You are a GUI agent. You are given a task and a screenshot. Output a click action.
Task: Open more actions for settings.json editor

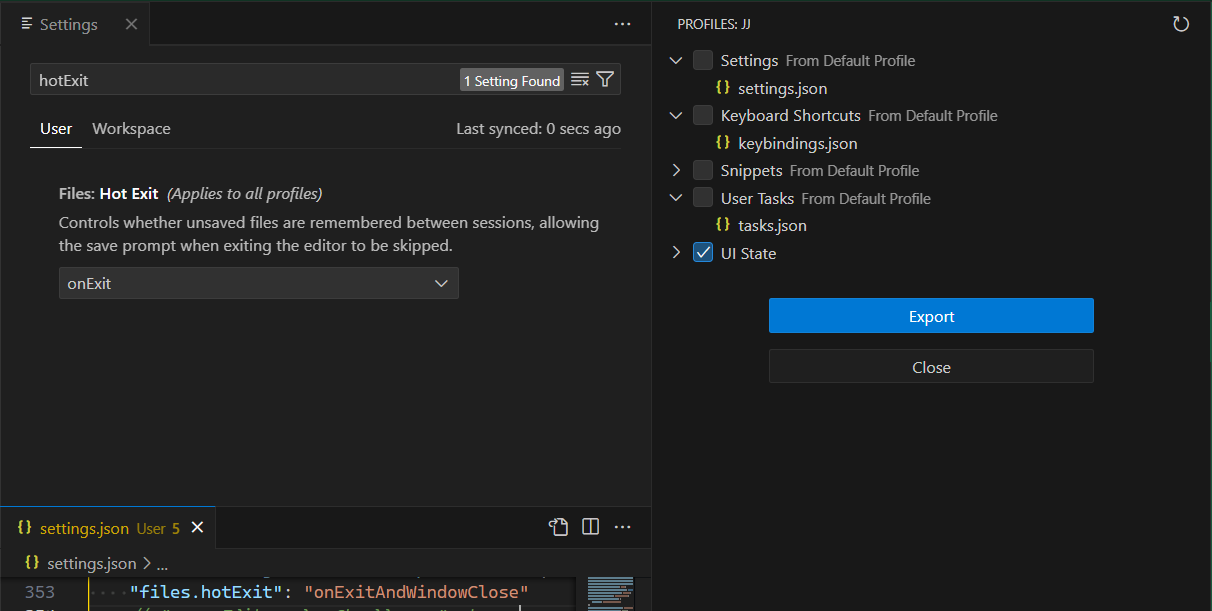click(x=622, y=527)
